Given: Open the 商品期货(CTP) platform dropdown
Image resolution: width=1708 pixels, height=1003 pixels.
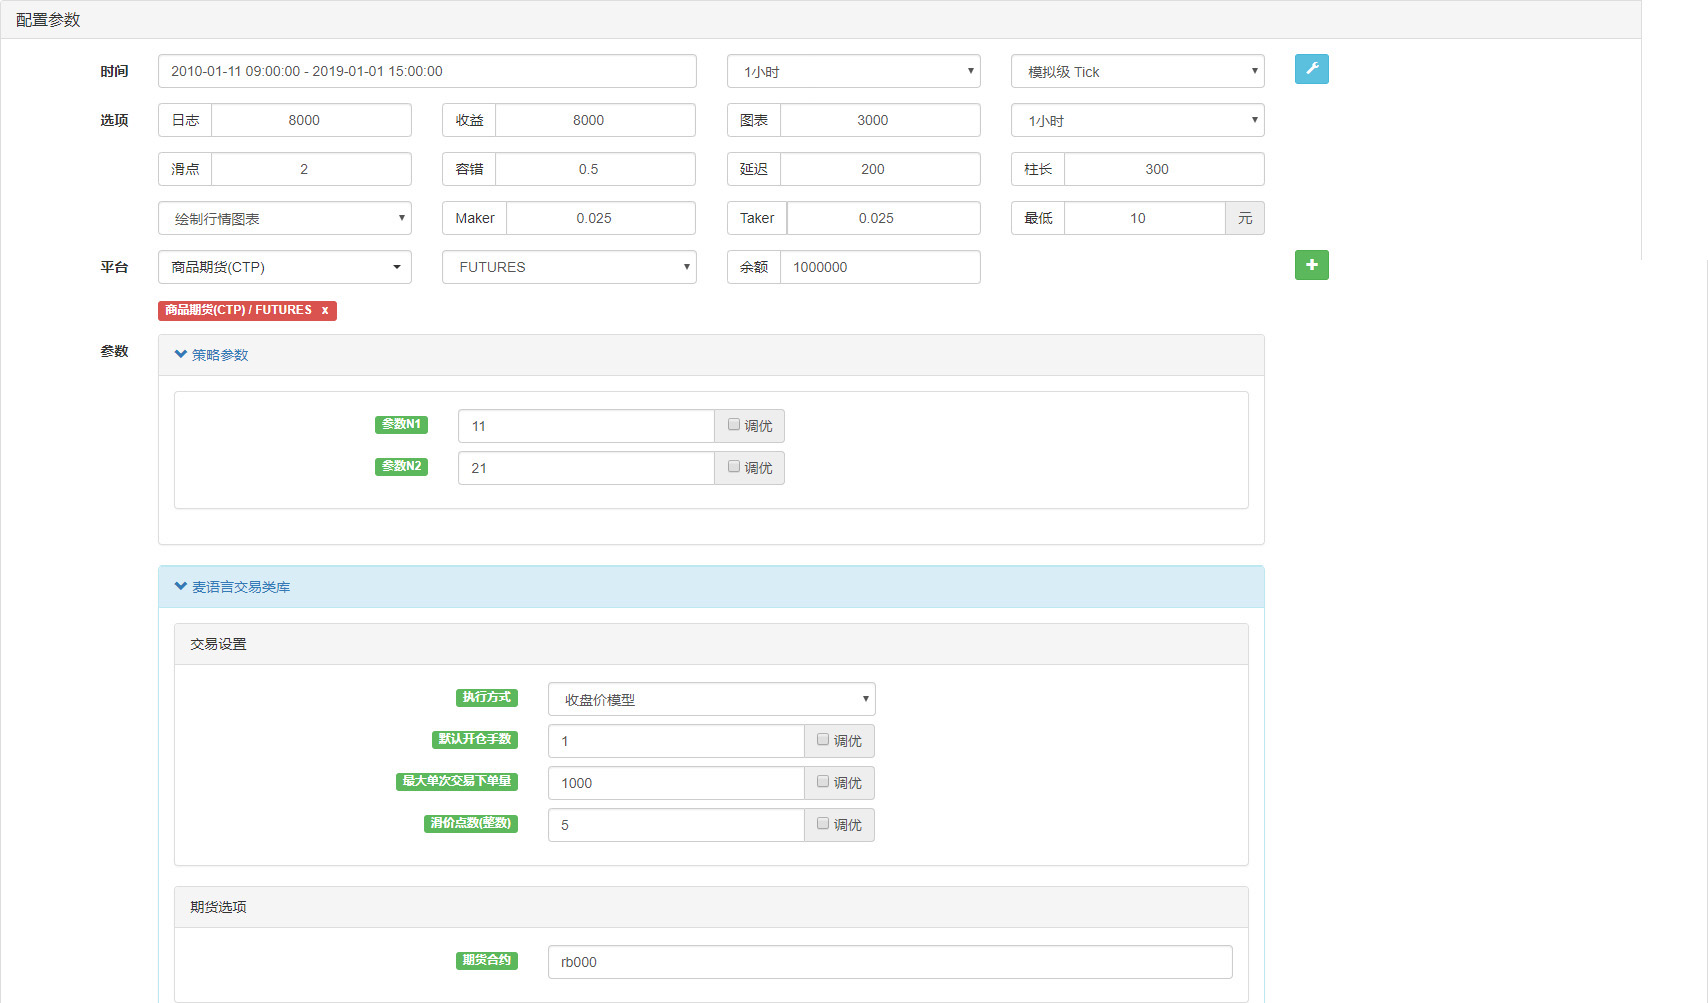Looking at the screenshot, I should click(x=284, y=267).
